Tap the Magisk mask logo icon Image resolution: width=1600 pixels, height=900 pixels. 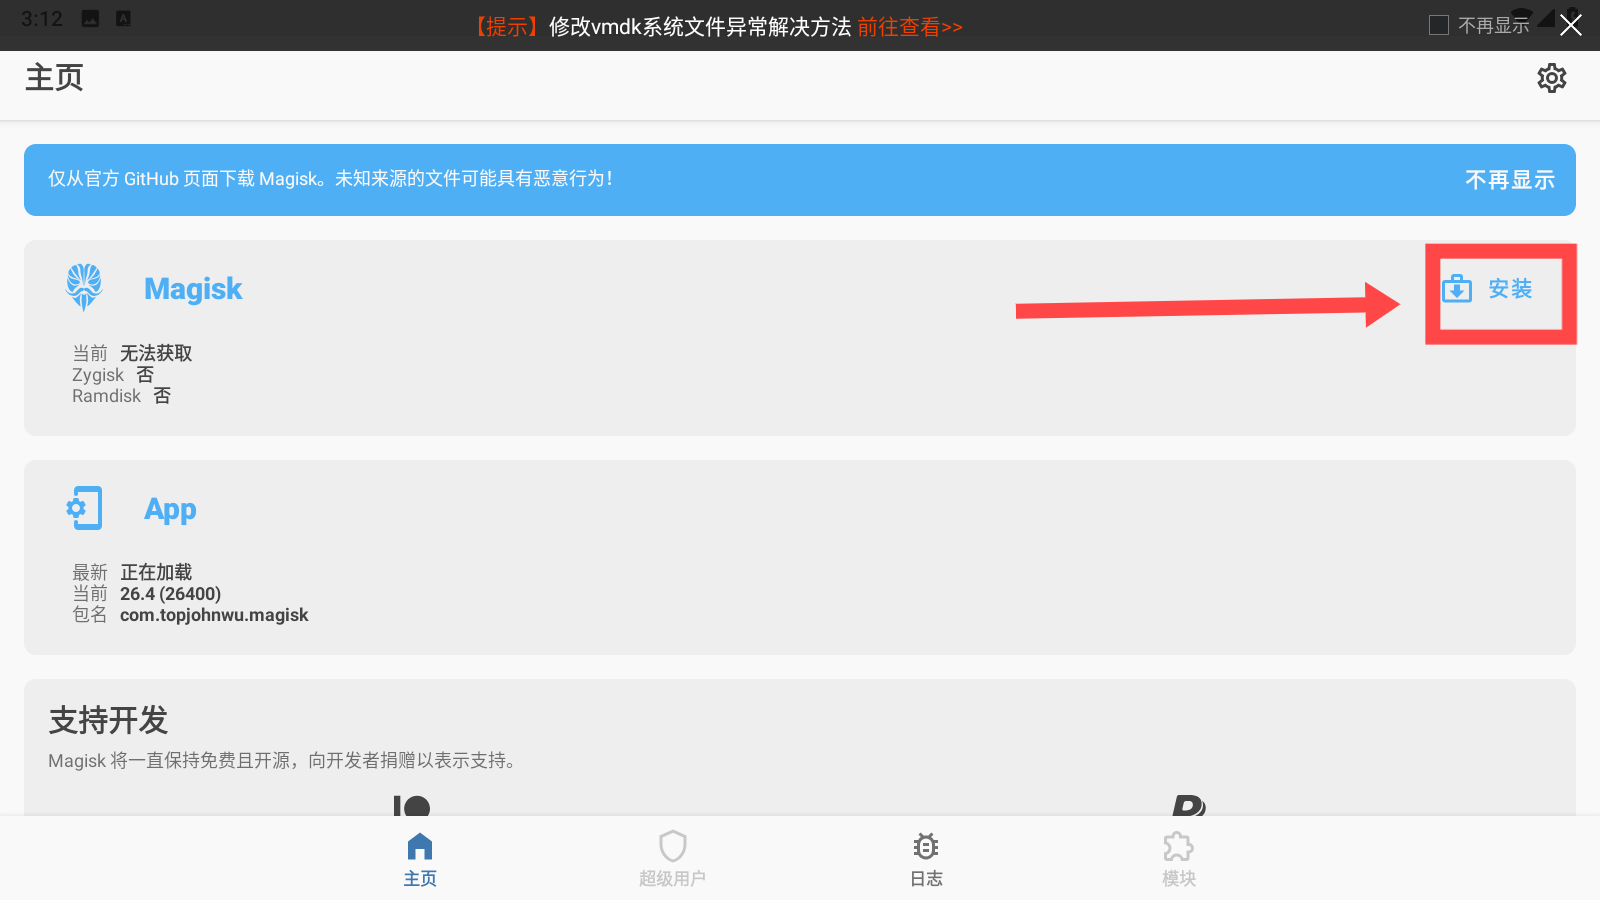coord(84,287)
